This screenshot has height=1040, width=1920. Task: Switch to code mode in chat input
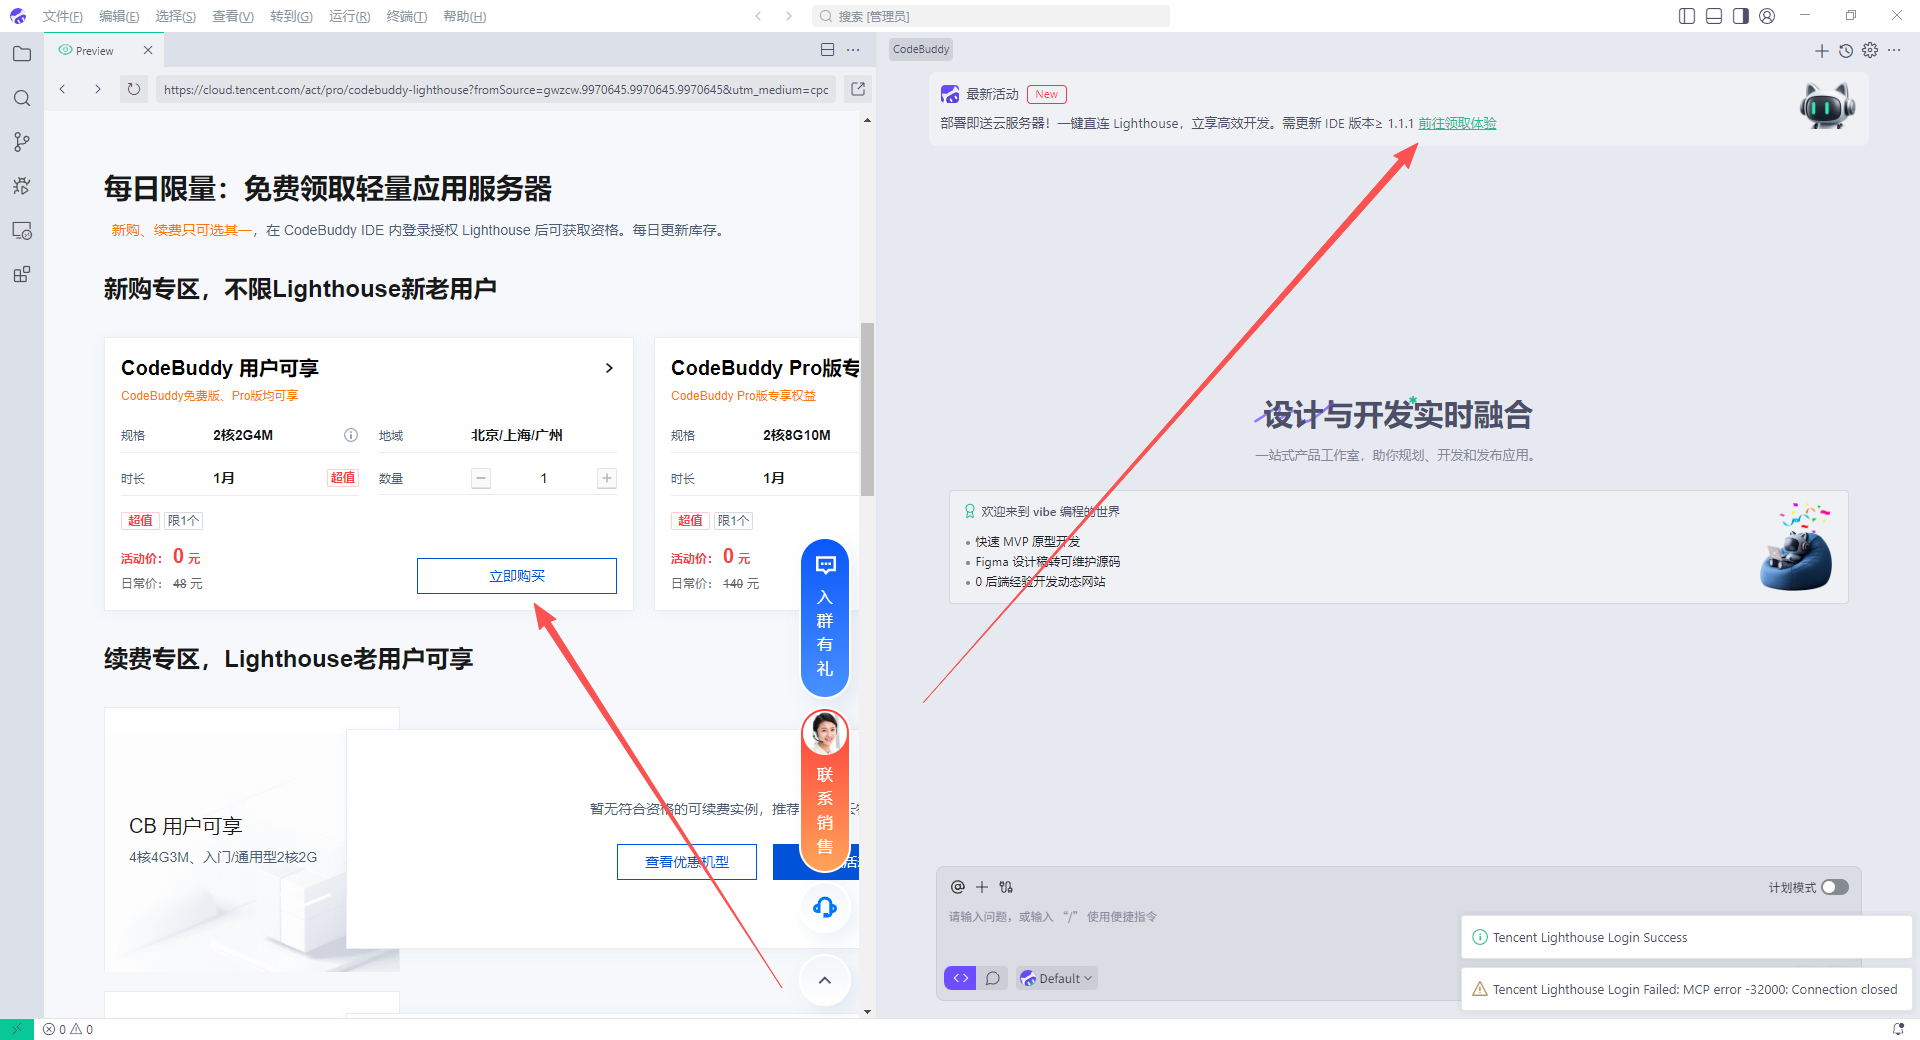[960, 978]
